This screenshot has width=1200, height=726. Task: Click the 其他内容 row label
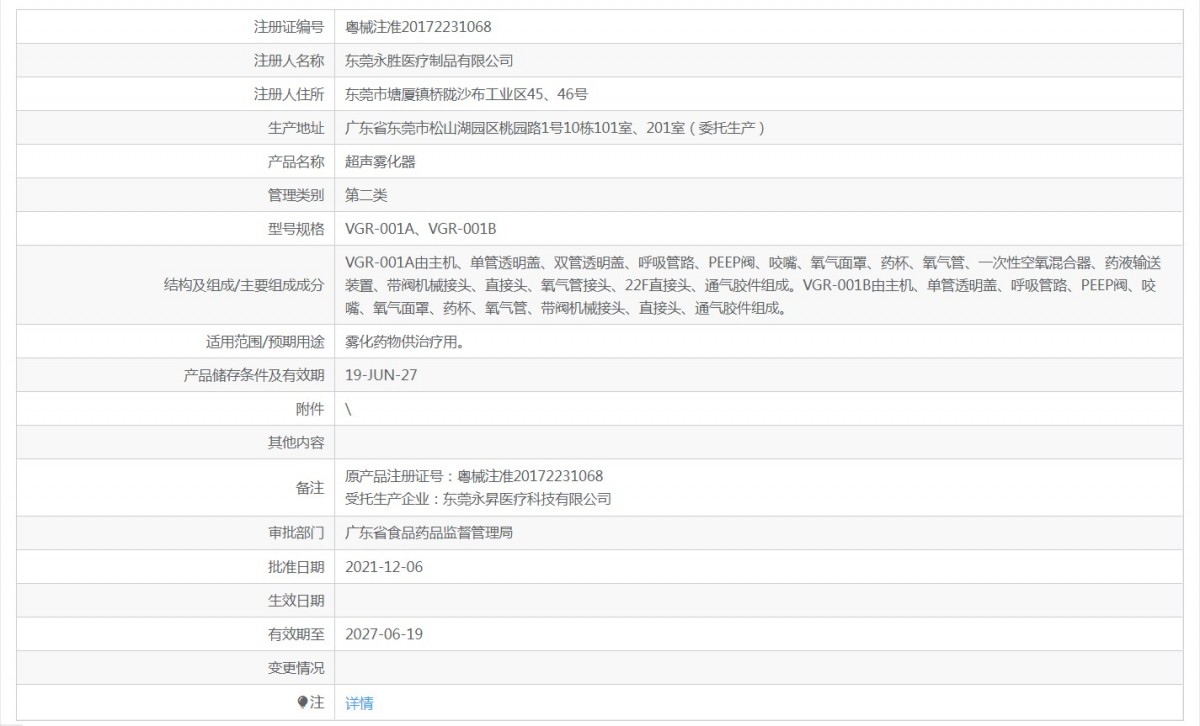pyautogui.click(x=296, y=443)
